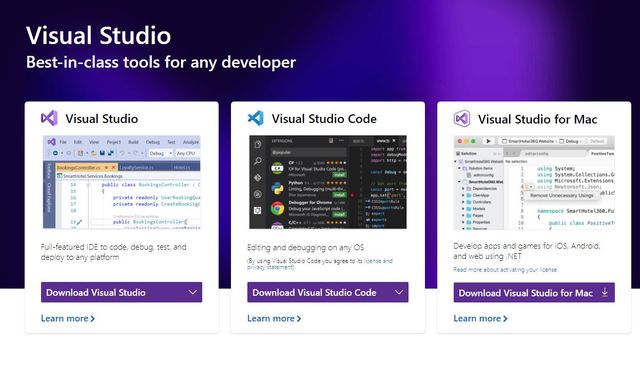
Task: Open Learn more under Visual Studio Code card
Action: pos(274,318)
